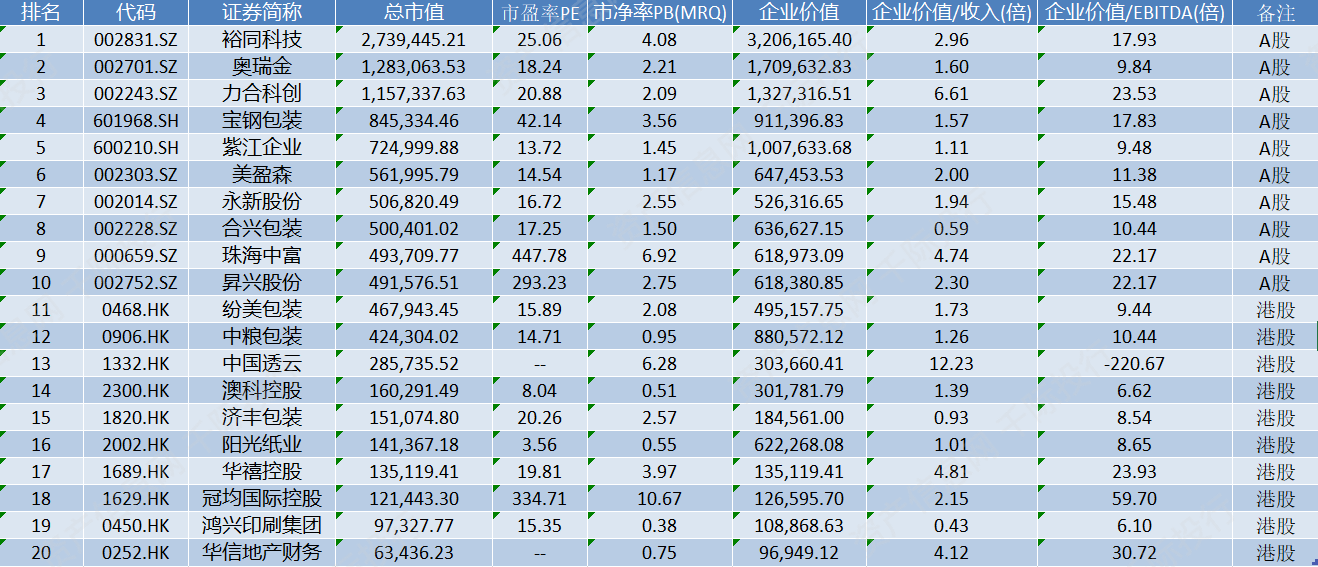Select the 阳光纸业 cell

(261, 445)
